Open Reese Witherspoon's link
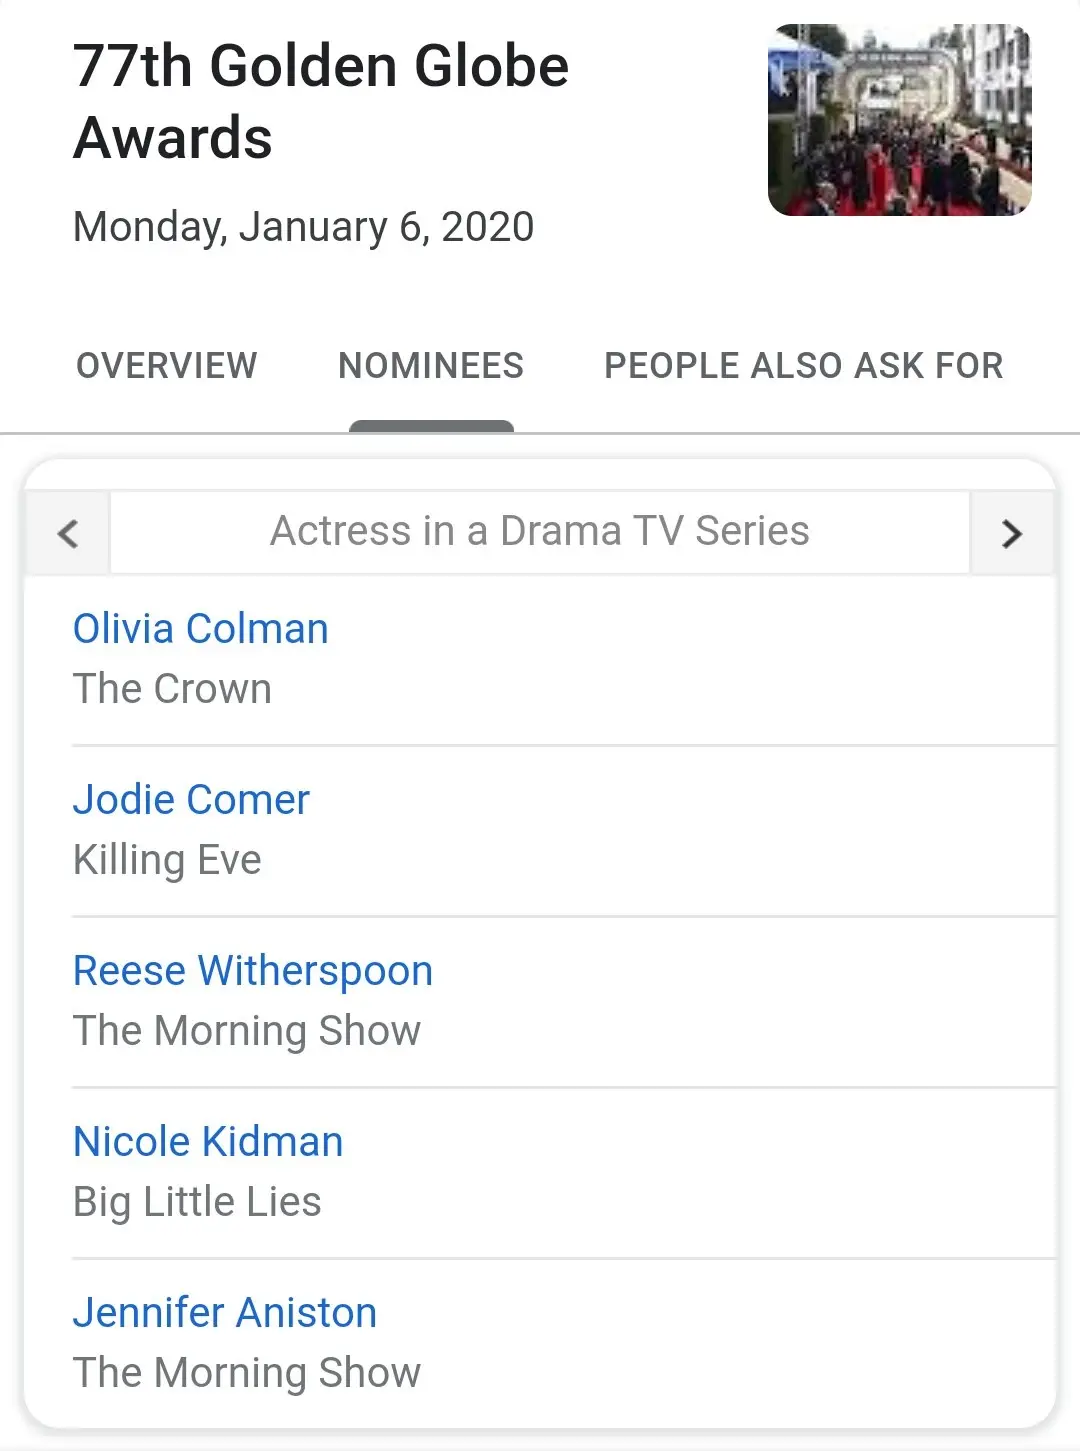 pos(253,971)
